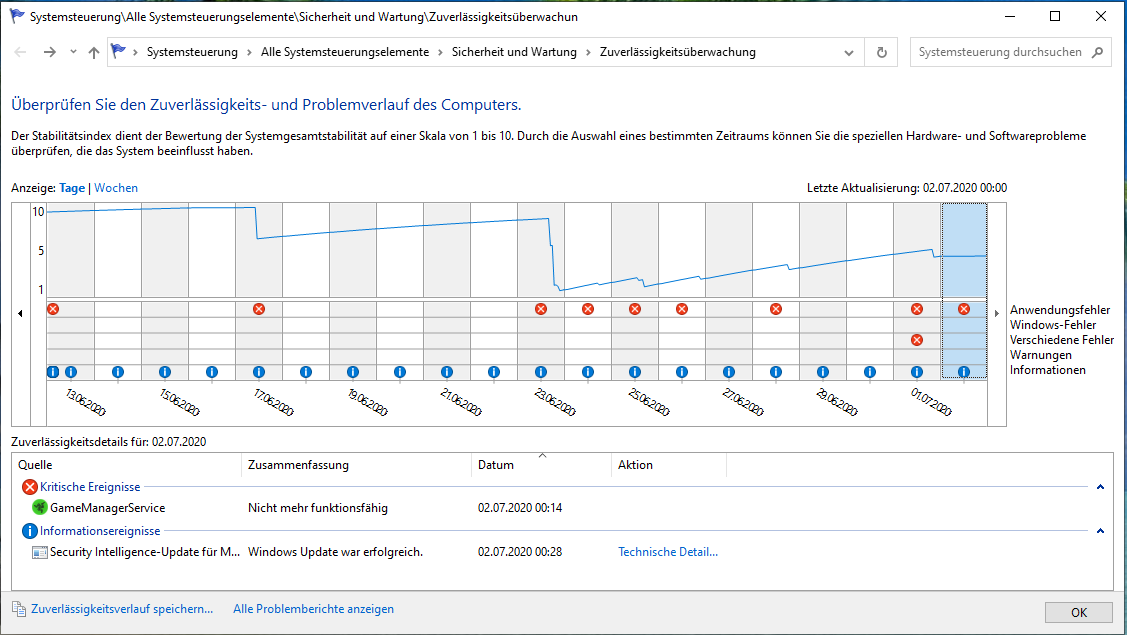
Task: Open the Sicherheit und Wartung breadcrumb
Action: point(514,52)
